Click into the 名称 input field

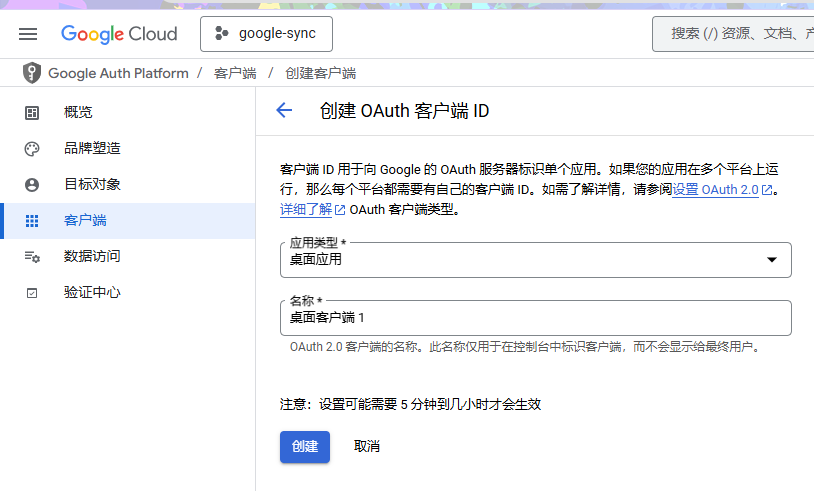point(536,318)
